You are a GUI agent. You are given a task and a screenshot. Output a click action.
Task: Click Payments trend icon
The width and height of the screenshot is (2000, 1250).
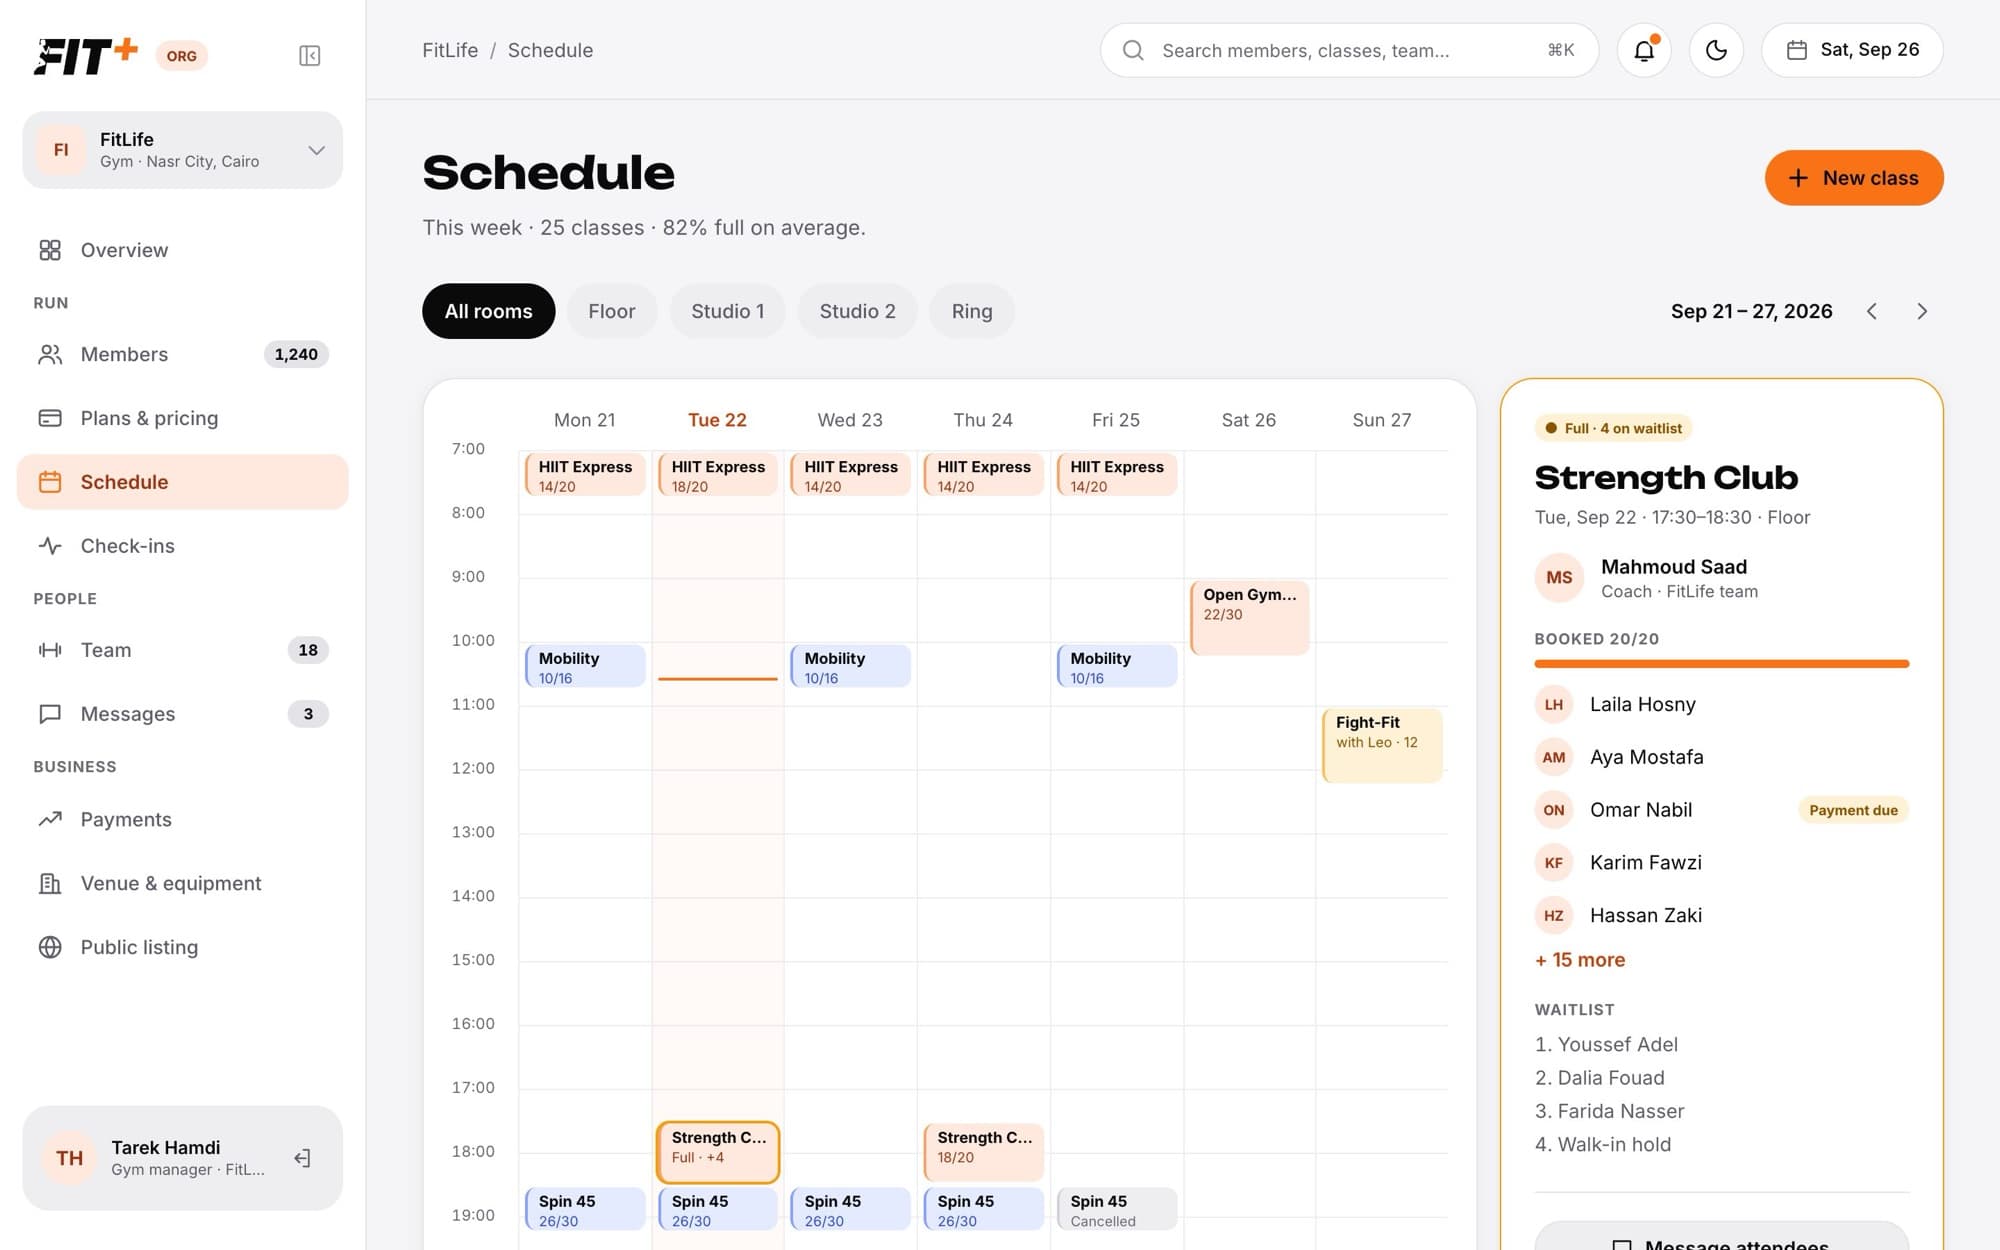tap(50, 819)
